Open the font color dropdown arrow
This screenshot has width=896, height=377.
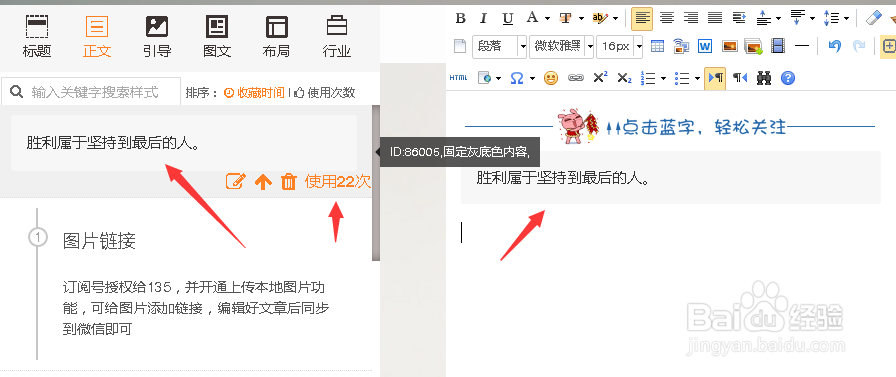tap(547, 18)
